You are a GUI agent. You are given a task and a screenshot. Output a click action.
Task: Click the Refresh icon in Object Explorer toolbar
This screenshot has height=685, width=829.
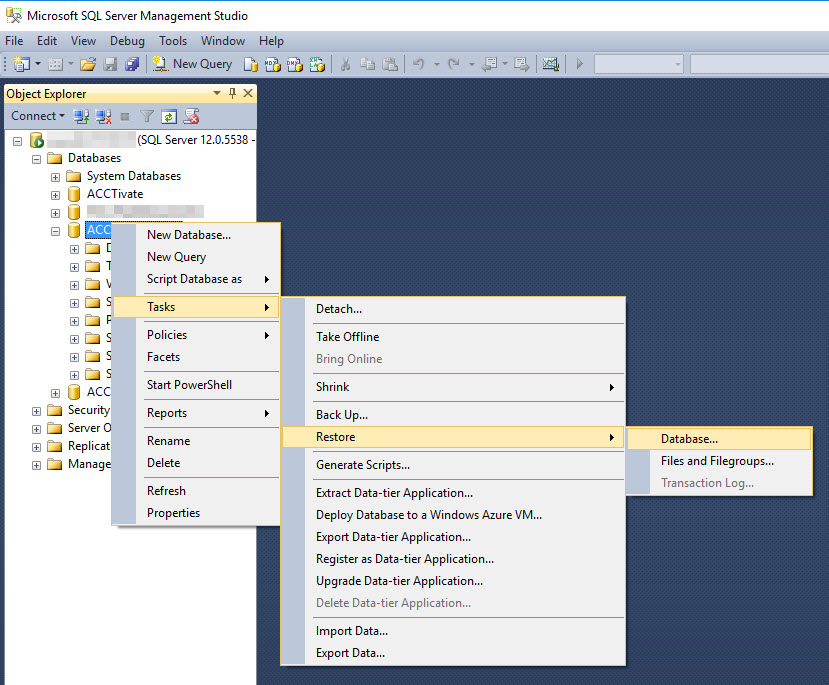(x=169, y=117)
